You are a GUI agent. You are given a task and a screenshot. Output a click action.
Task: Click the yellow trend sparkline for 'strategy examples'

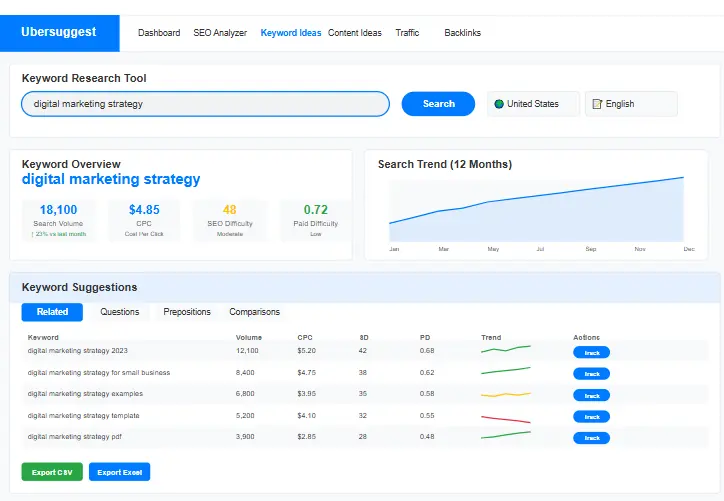506,395
